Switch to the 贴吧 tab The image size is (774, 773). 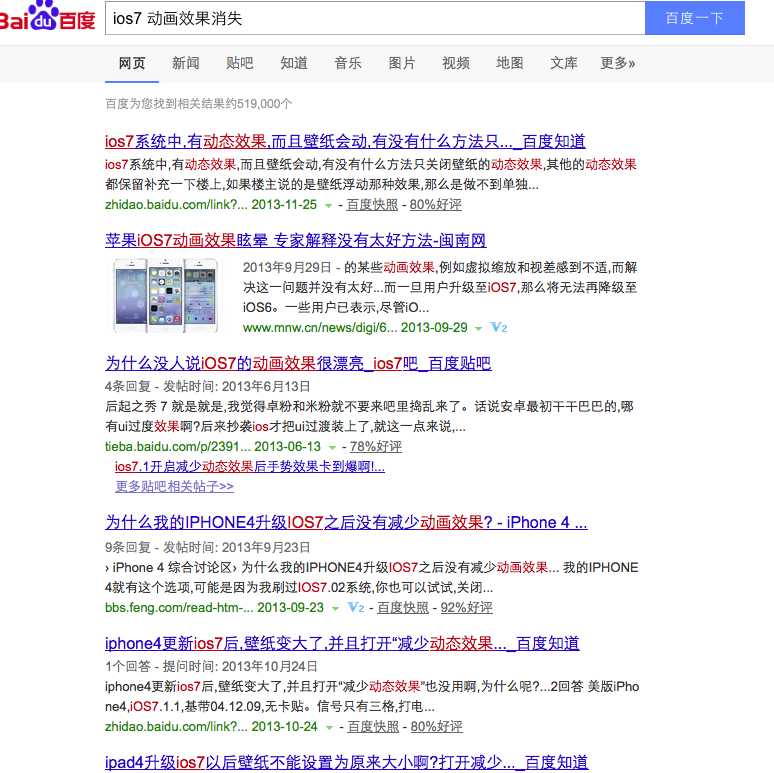click(x=239, y=63)
